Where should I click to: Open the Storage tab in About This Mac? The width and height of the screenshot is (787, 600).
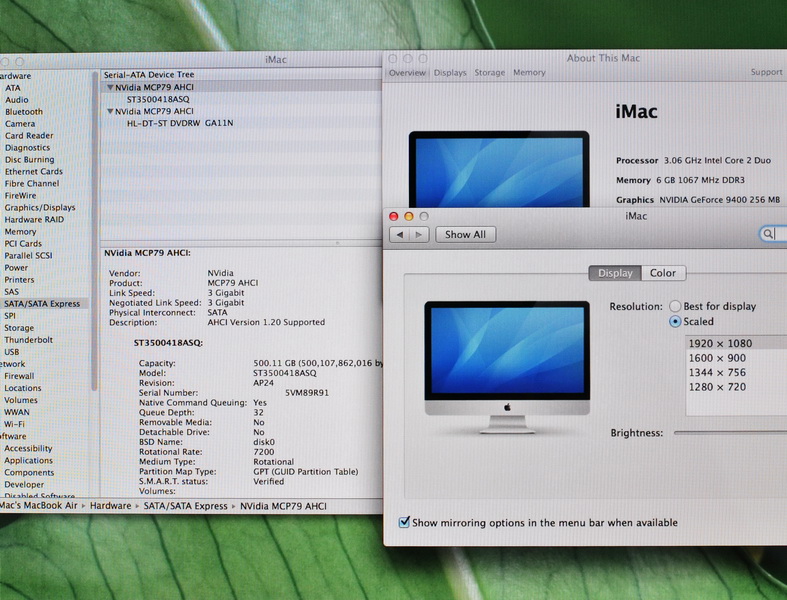point(489,73)
